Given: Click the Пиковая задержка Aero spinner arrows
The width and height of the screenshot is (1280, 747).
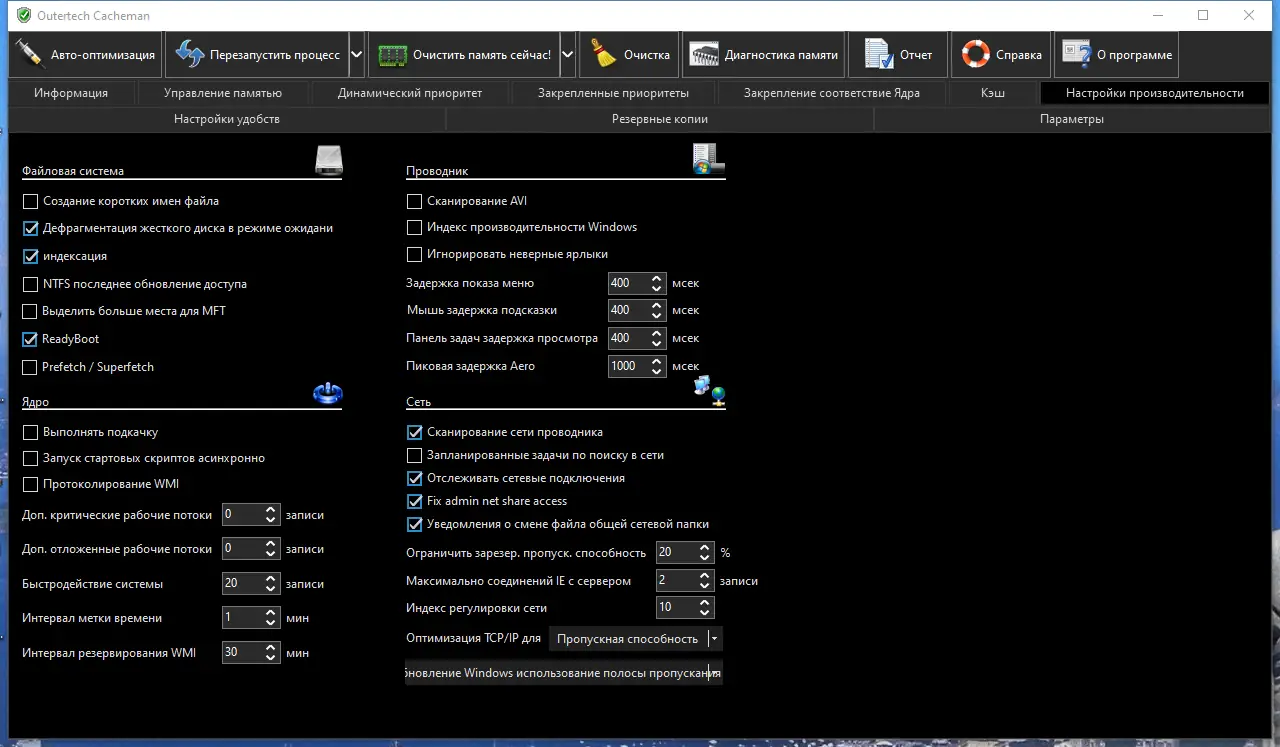Looking at the screenshot, I should 656,366.
